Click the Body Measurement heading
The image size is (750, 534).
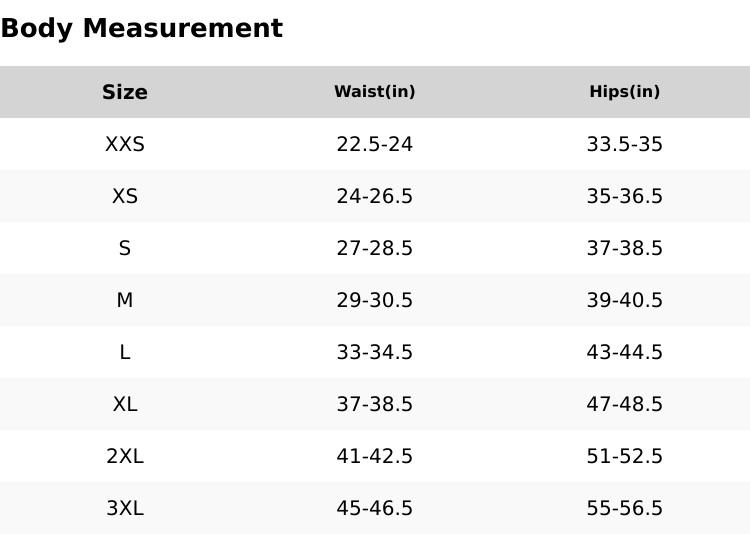(x=141, y=29)
